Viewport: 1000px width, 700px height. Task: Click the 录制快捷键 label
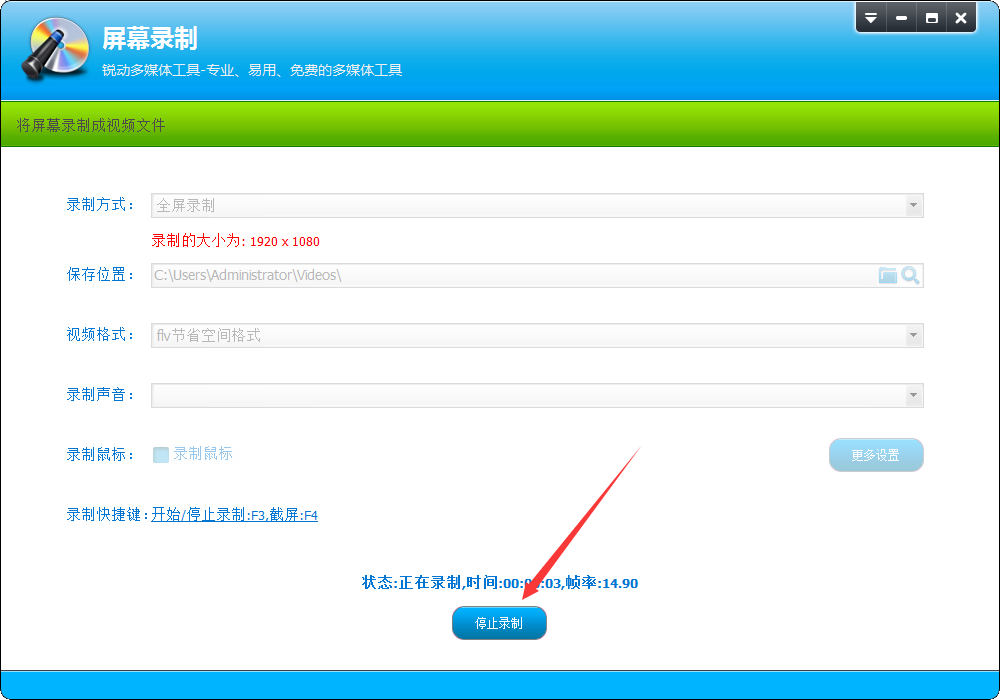108,514
